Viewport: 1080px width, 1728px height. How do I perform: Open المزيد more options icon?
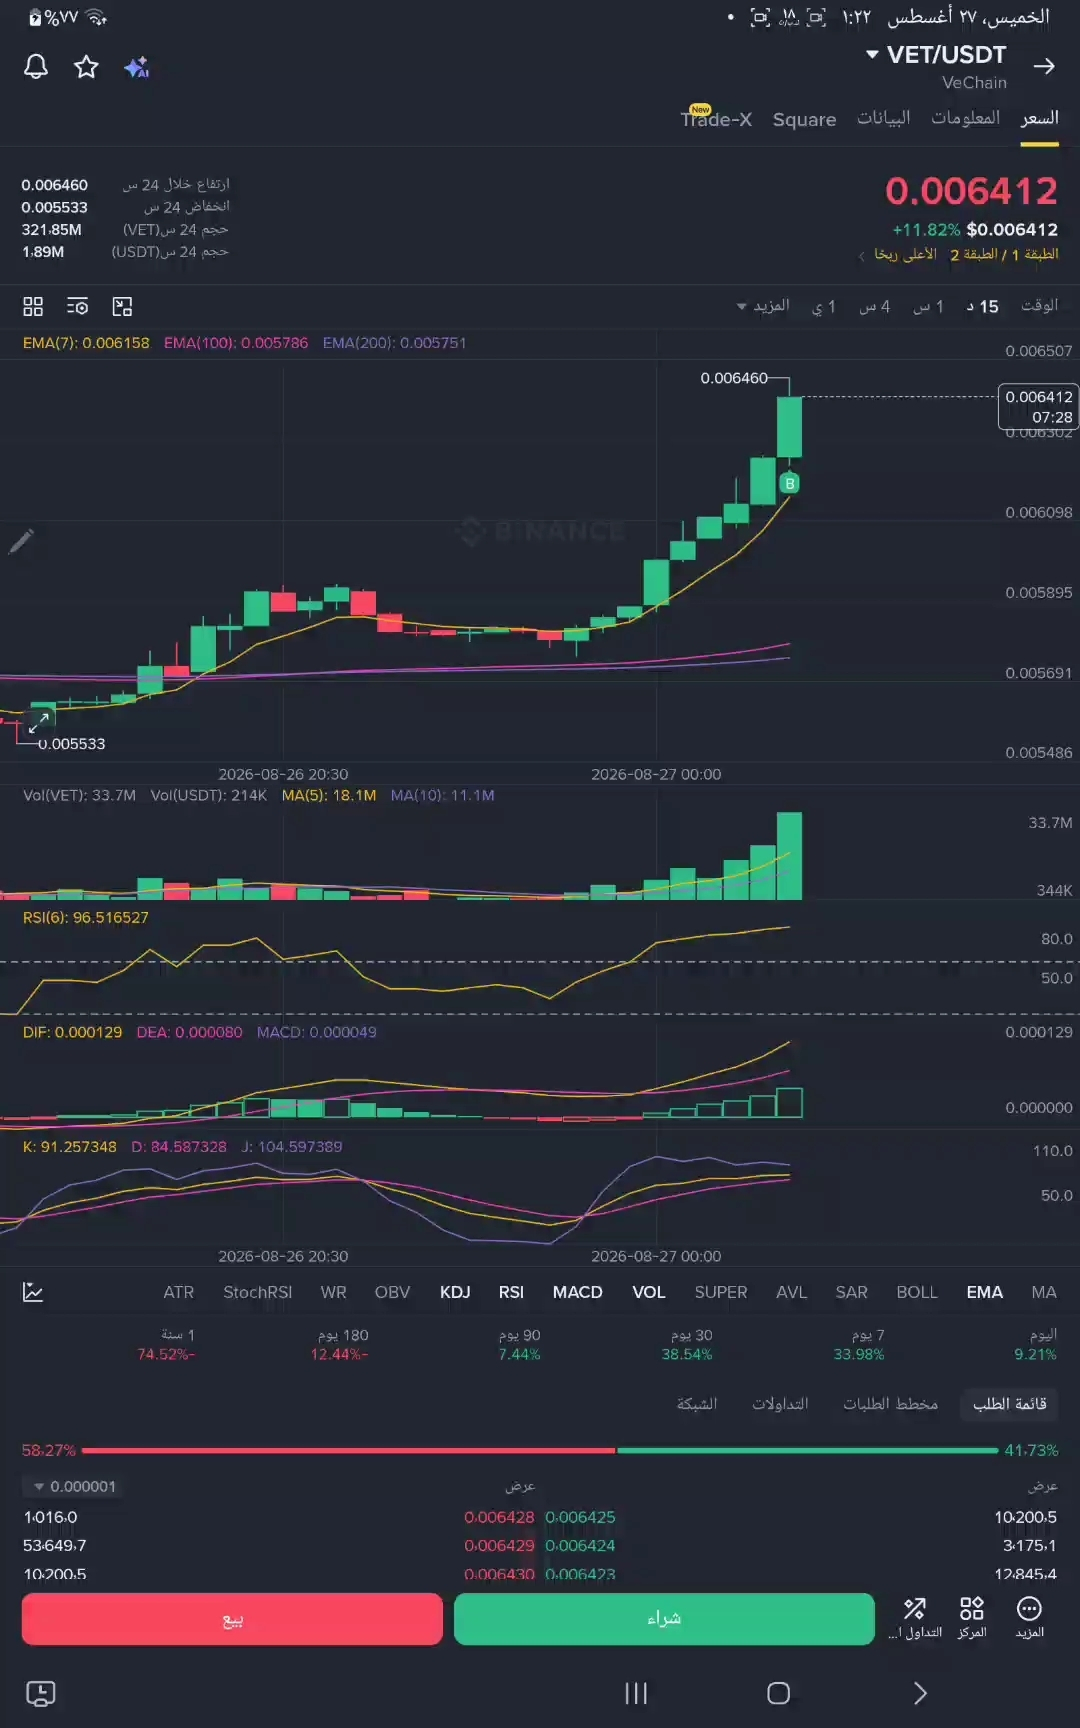1029,1618
